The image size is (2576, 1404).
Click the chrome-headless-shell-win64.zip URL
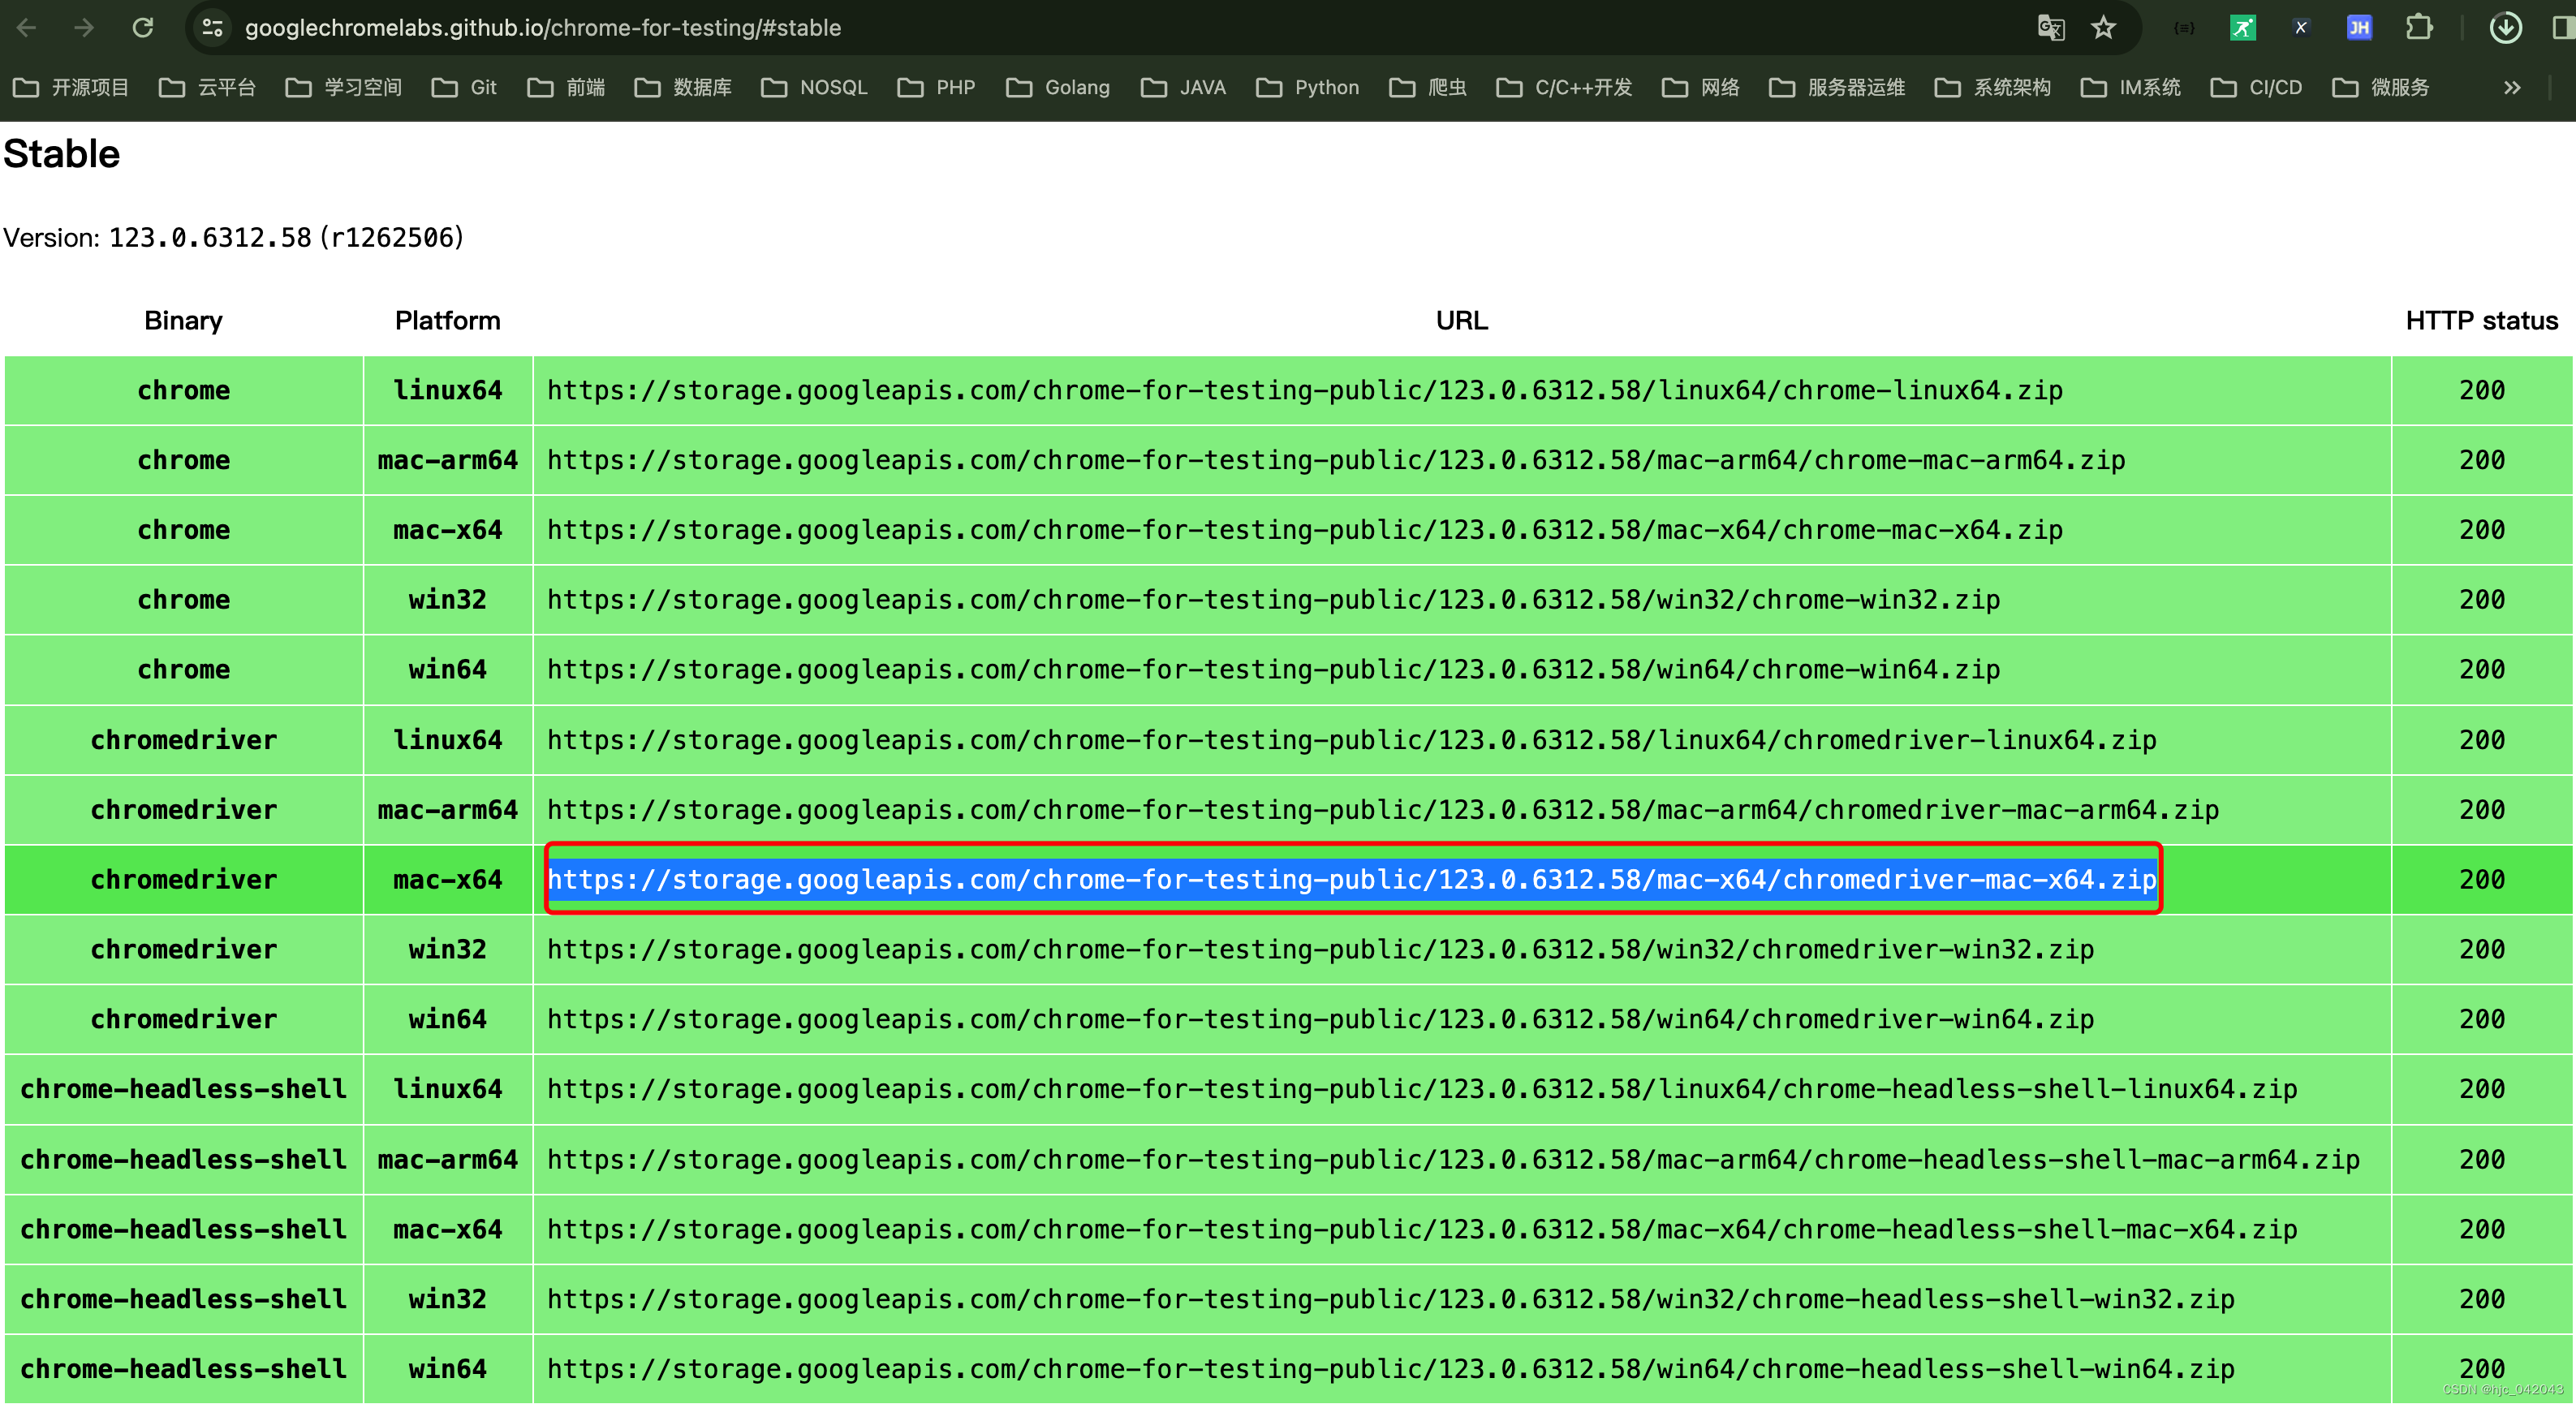click(1391, 1369)
